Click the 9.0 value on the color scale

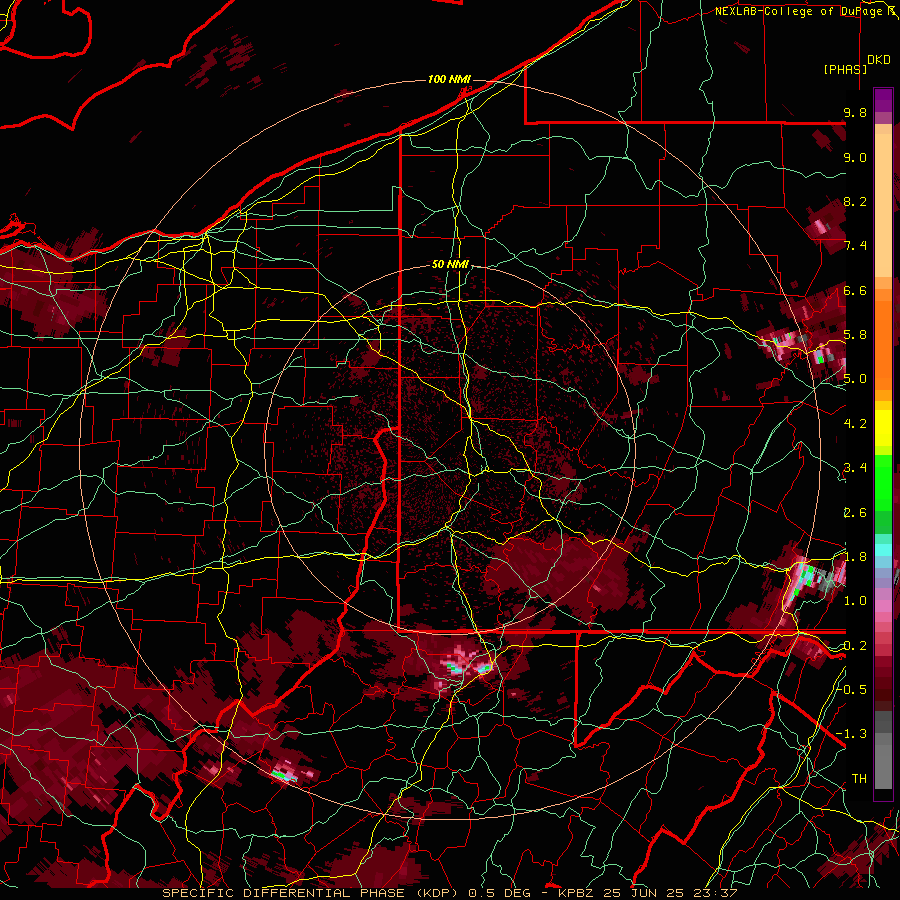pos(855,158)
